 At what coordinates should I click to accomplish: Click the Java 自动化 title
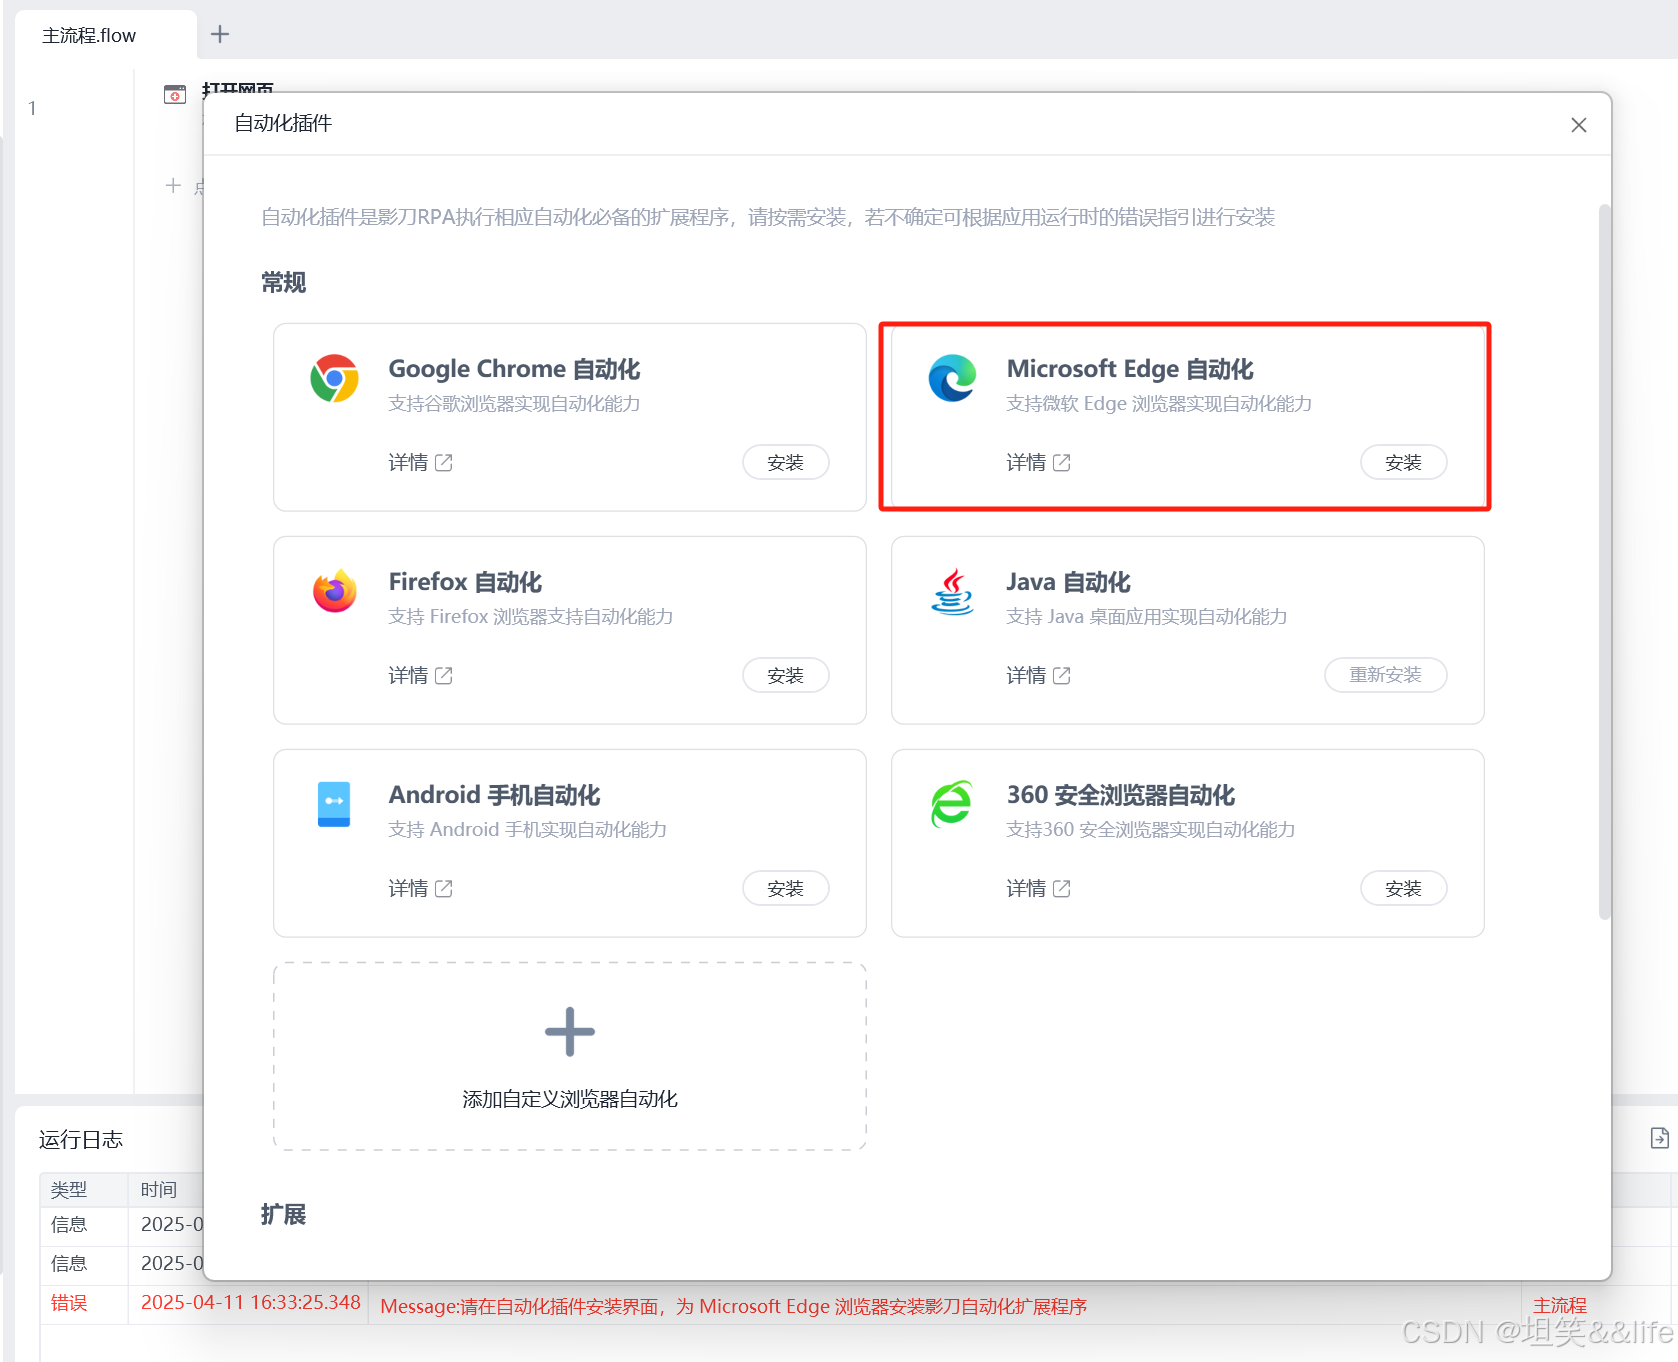tap(1068, 582)
